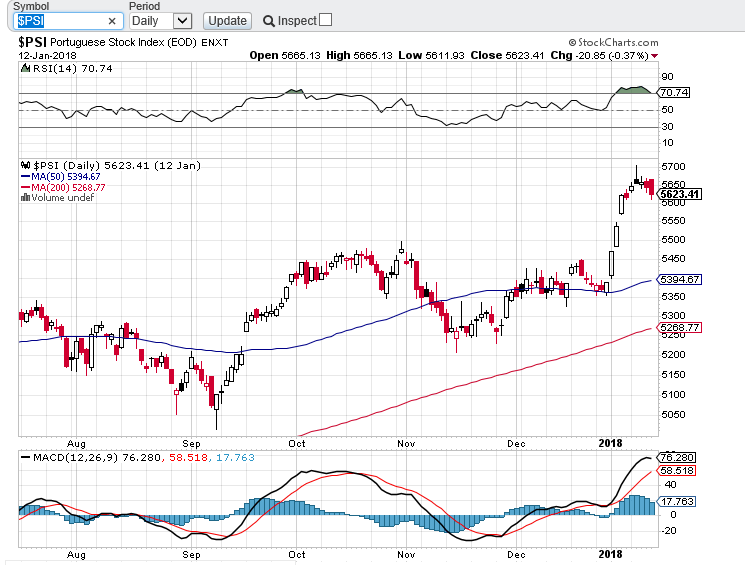
Task: Click the 5623.41 current price label
Action: pos(680,194)
